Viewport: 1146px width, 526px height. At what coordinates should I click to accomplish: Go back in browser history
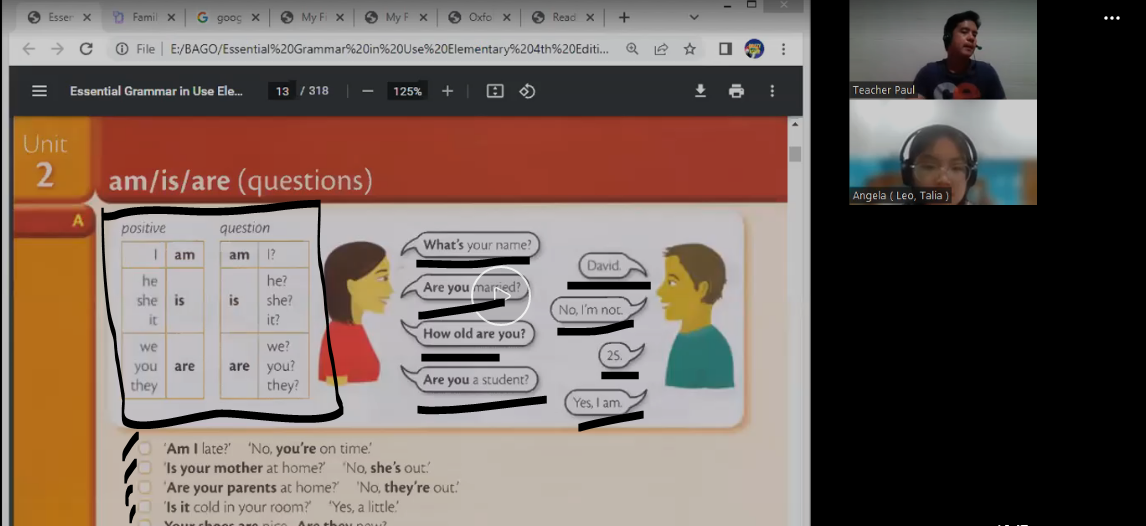29,49
